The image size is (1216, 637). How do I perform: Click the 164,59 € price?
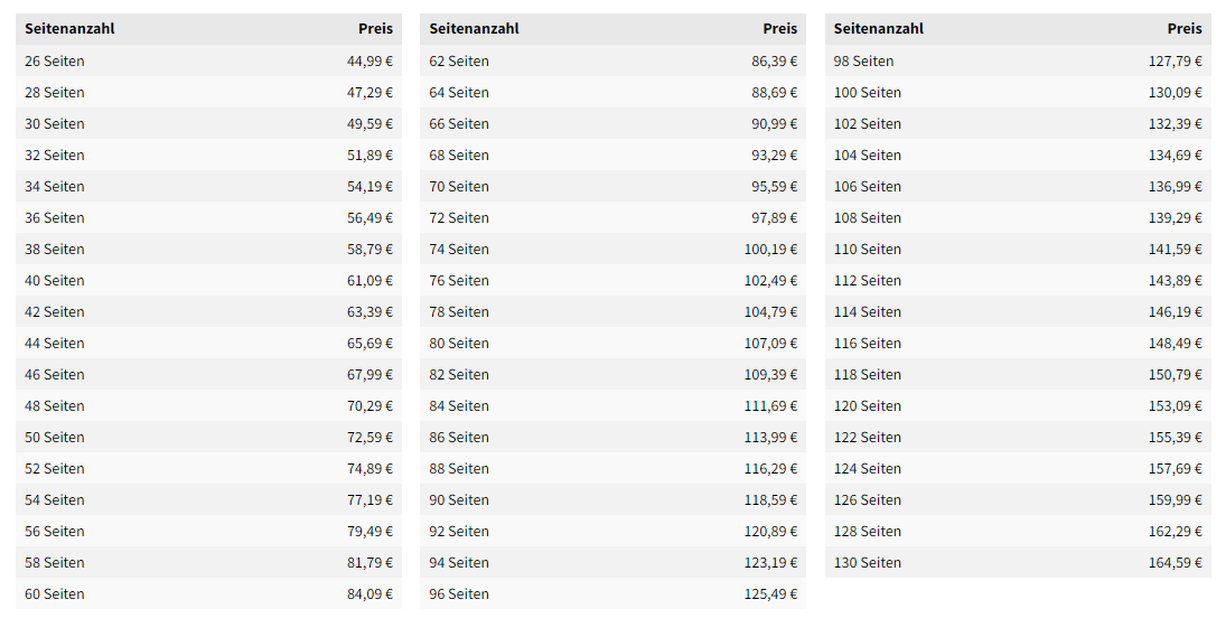coord(1176,562)
